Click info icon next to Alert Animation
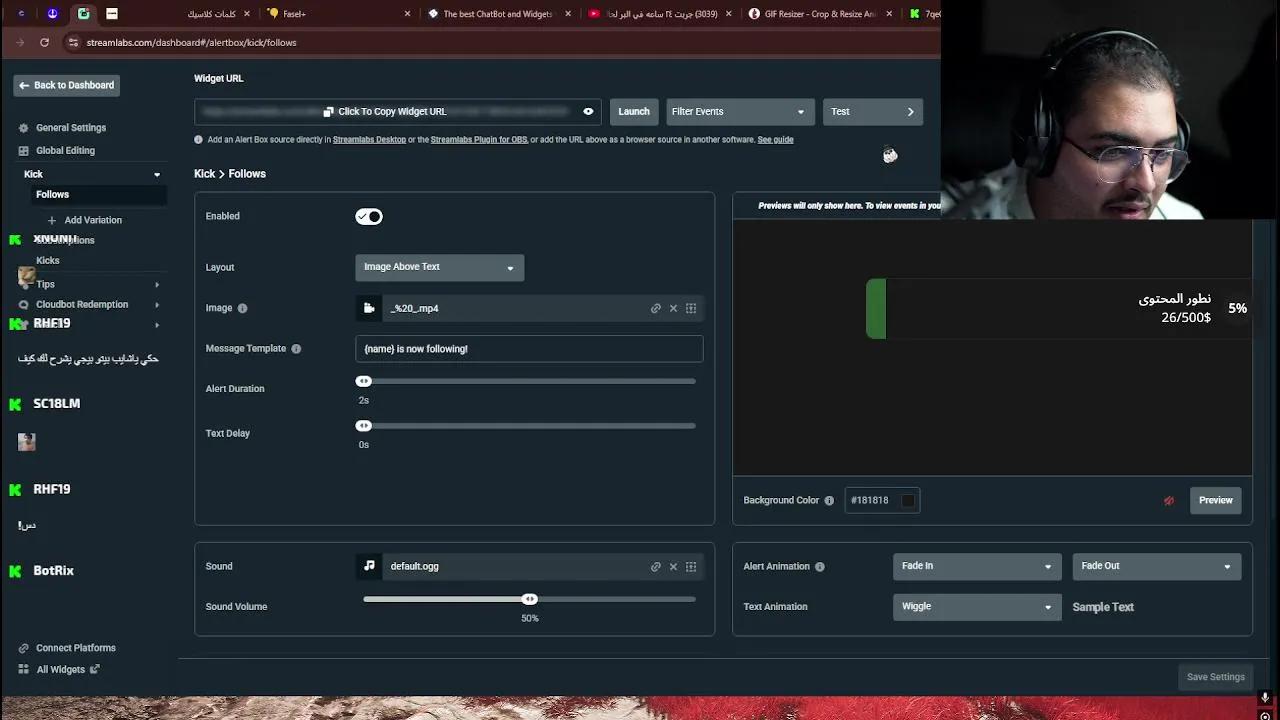The width and height of the screenshot is (1280, 720). [x=820, y=567]
